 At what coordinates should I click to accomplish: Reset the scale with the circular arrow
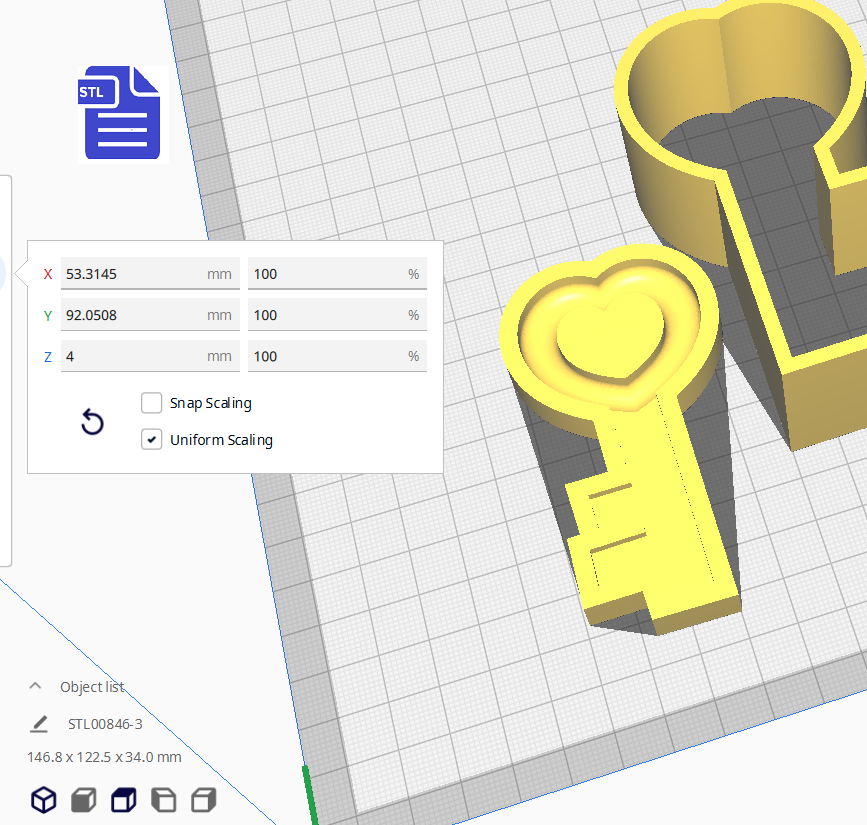point(92,422)
